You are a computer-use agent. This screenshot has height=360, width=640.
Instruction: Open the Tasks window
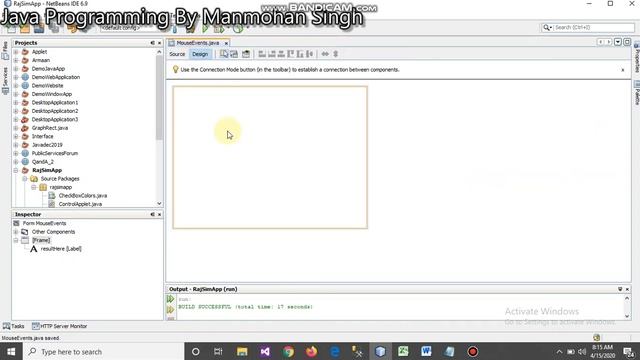(13, 326)
